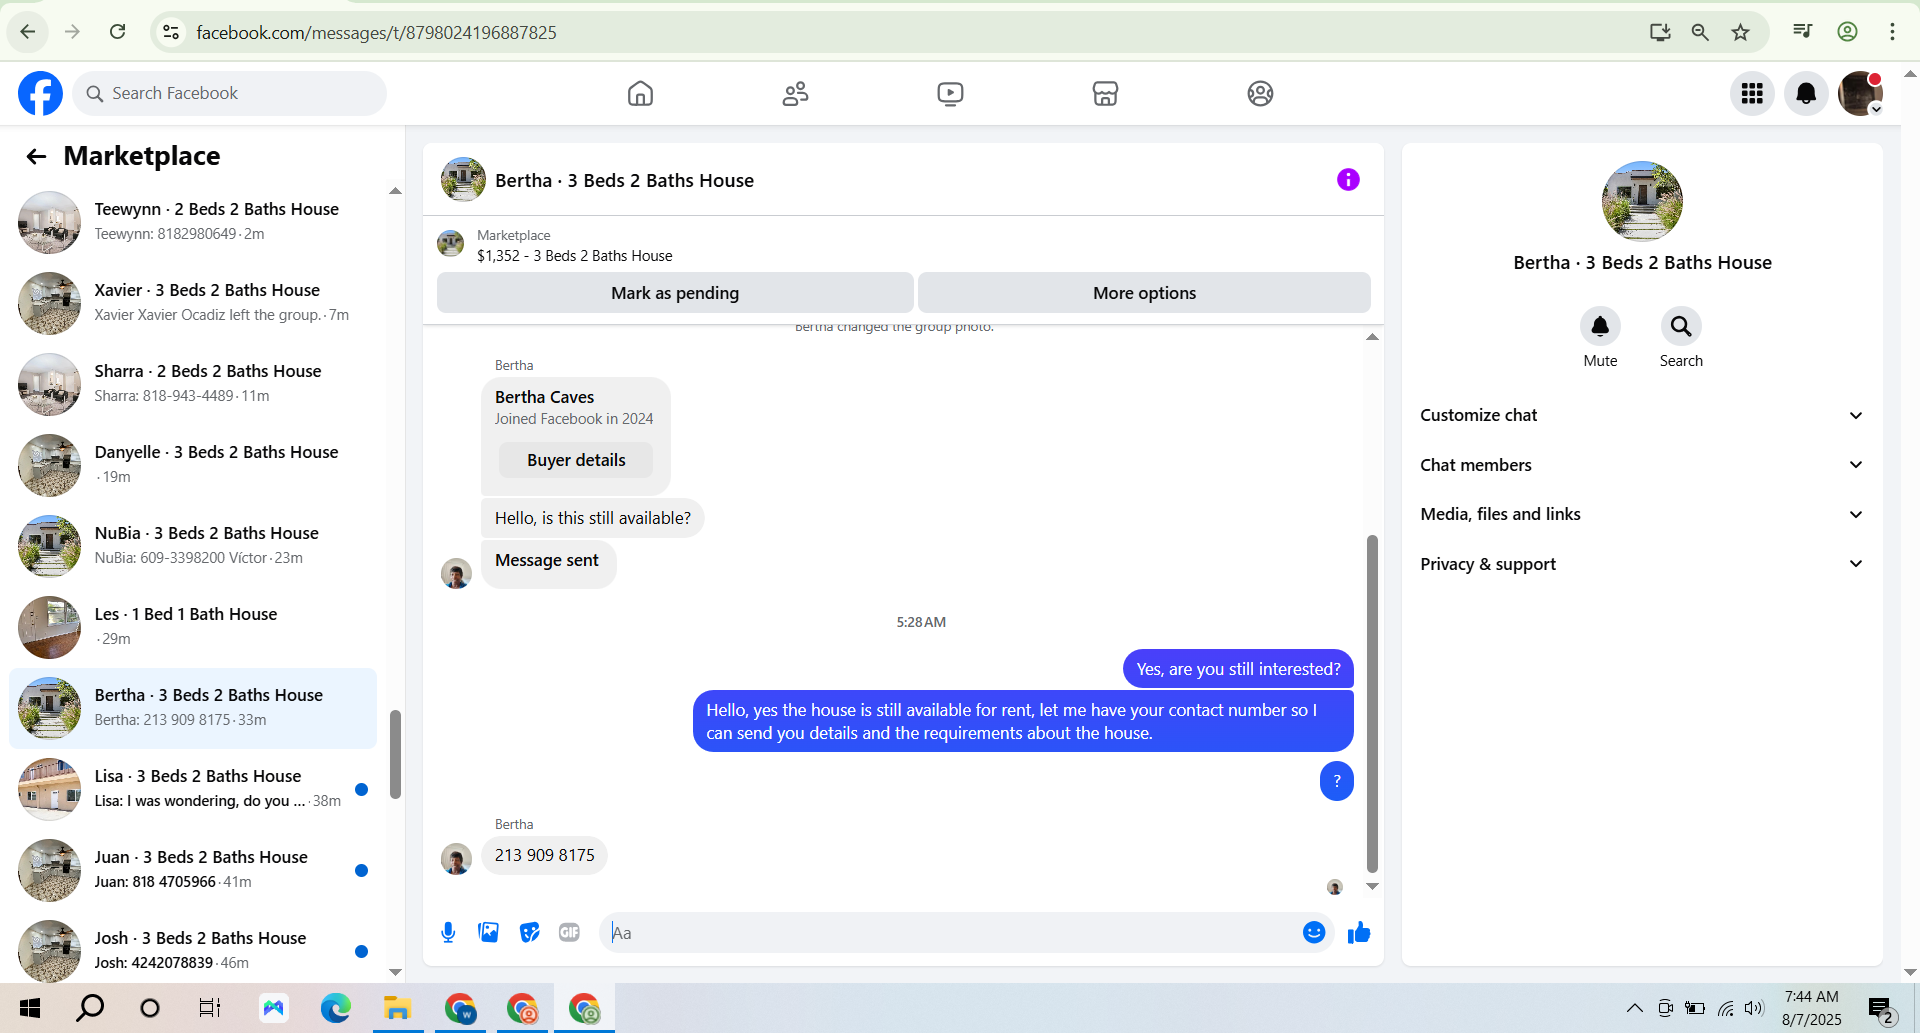Attach a photo with the image icon
Image resolution: width=1920 pixels, height=1033 pixels.
point(488,932)
